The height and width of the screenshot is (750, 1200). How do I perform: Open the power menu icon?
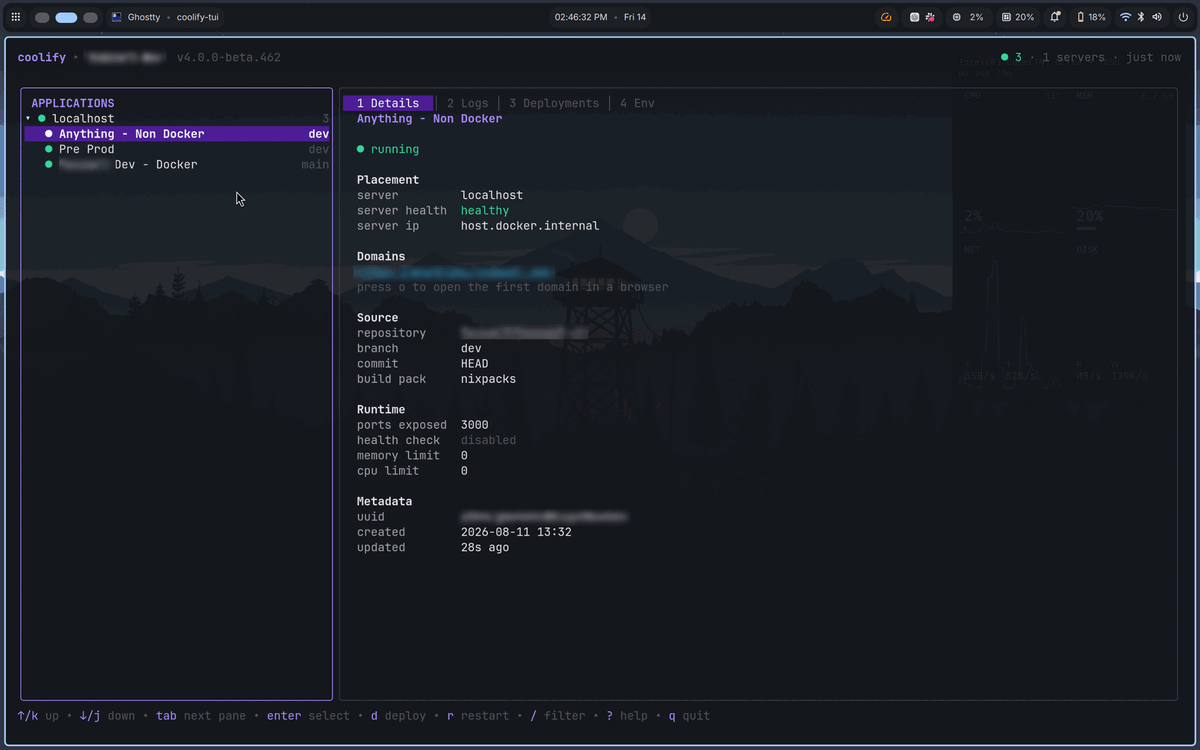1183,17
